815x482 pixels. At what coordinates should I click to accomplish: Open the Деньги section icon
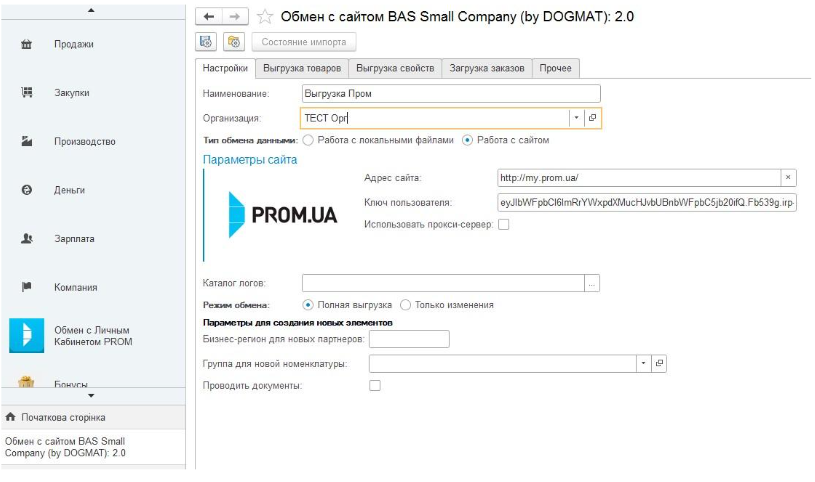click(27, 190)
